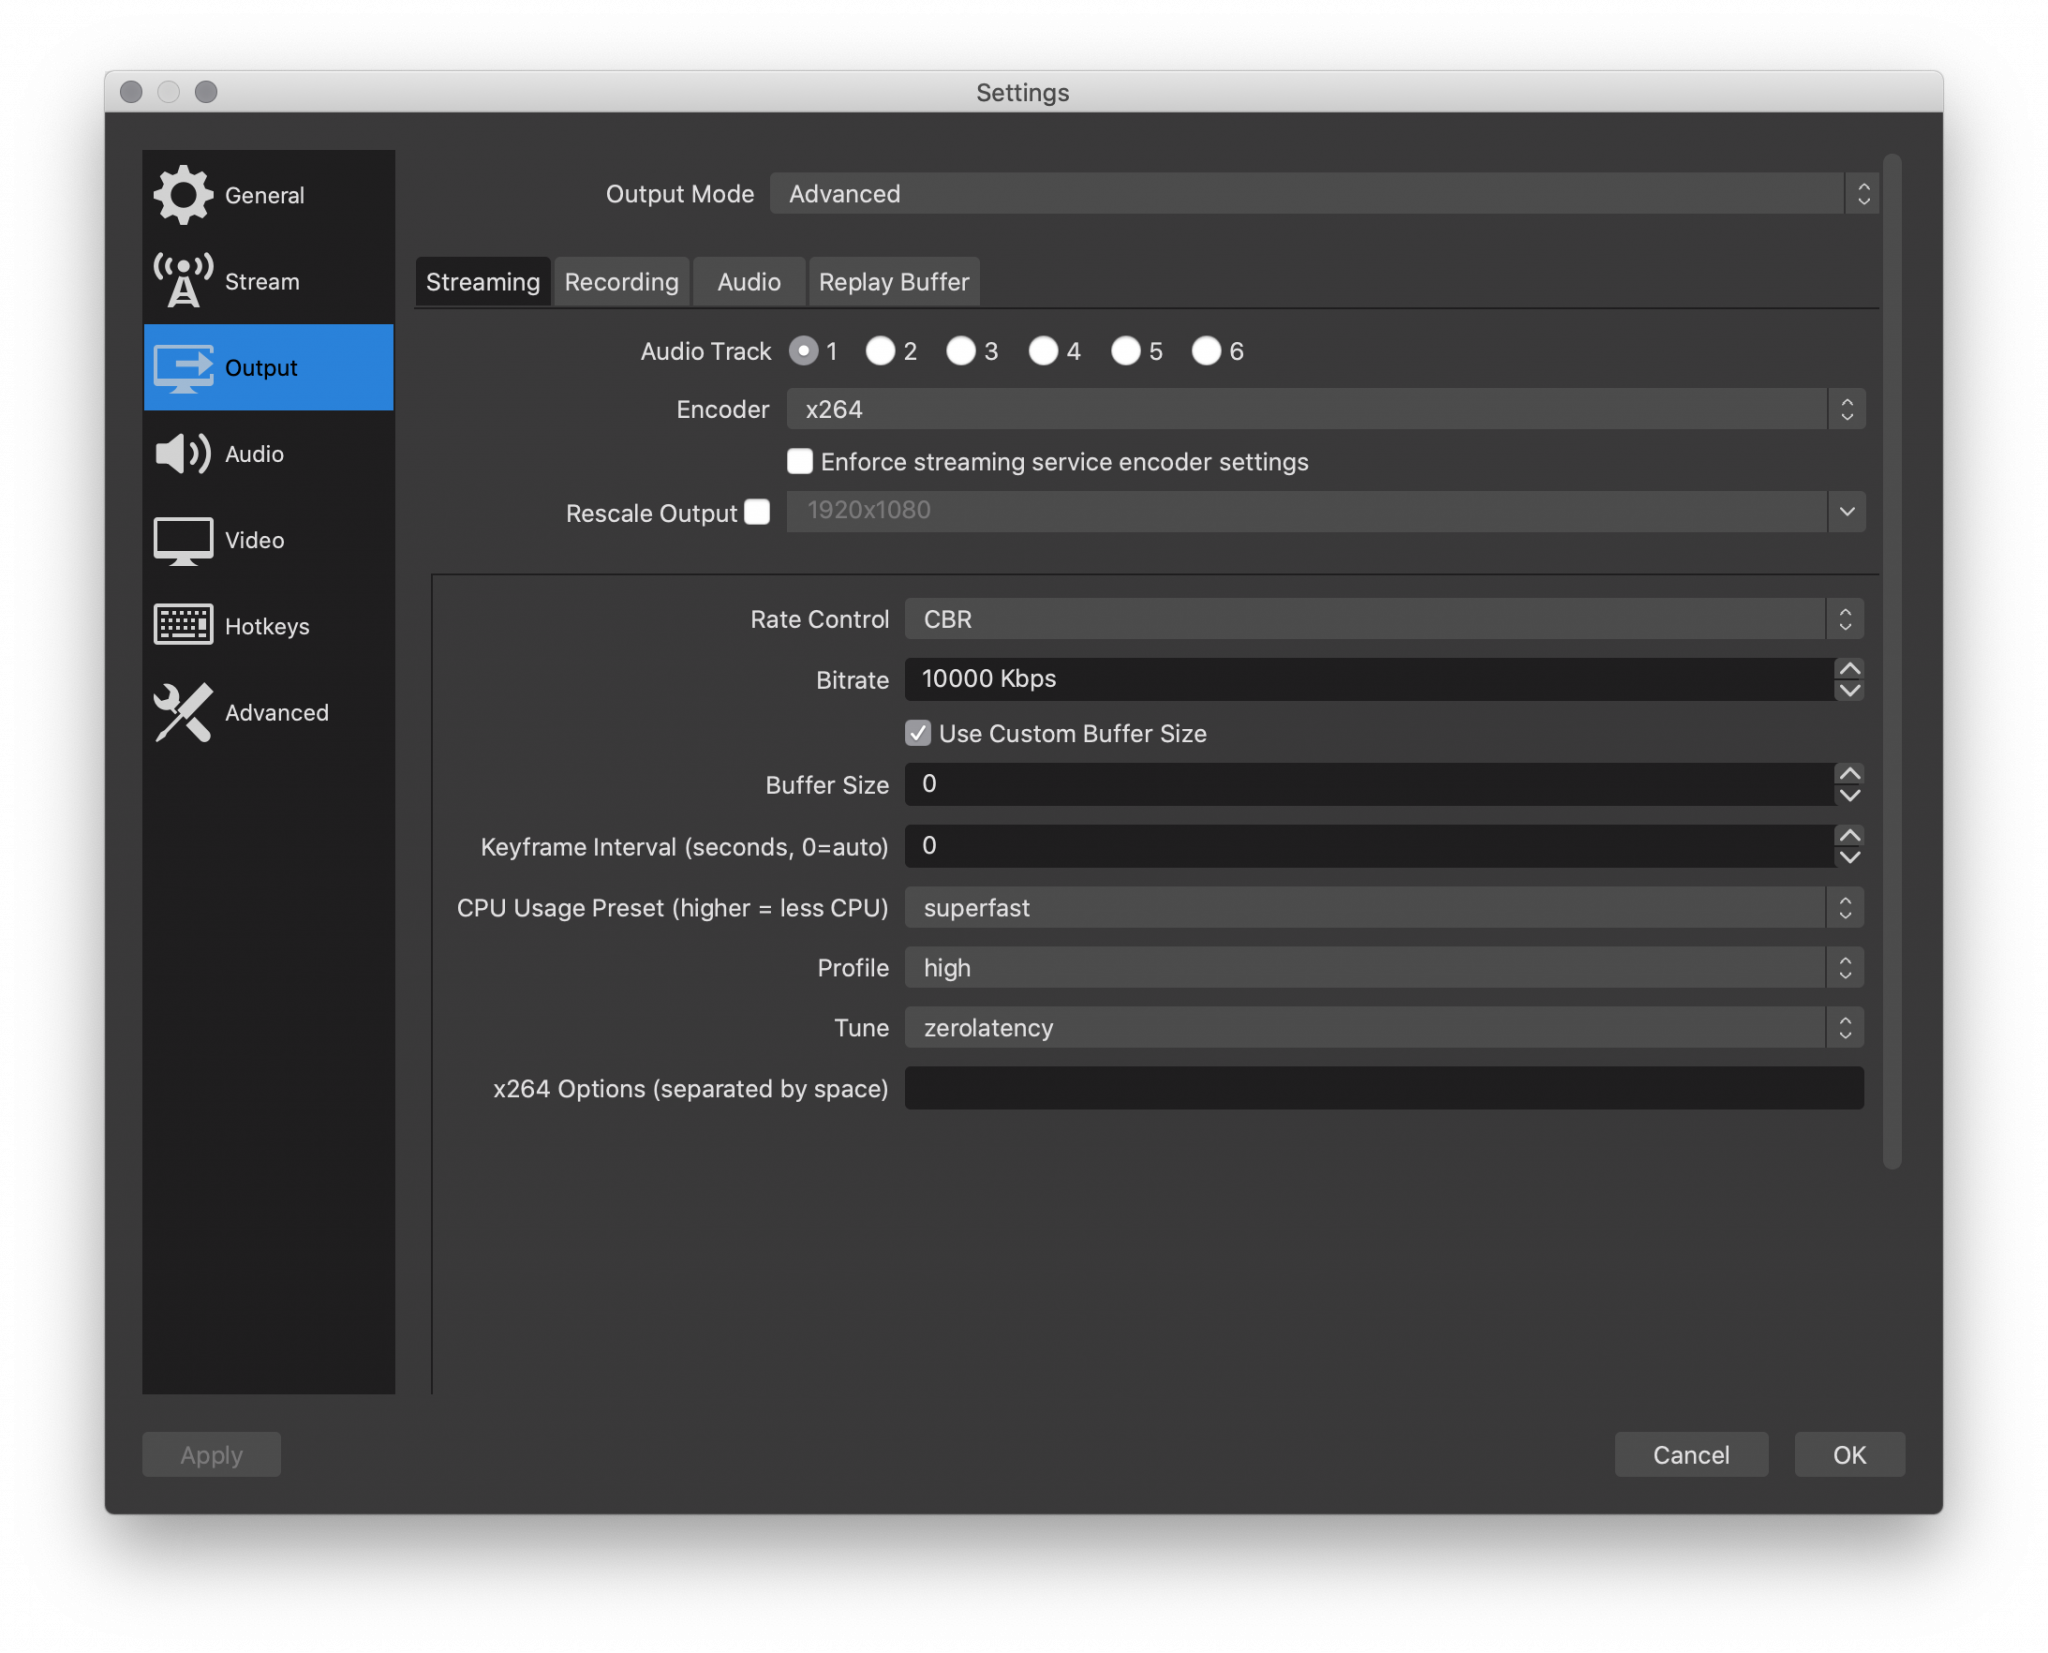Image resolution: width=2048 pixels, height=1653 pixels.
Task: Click in the x264 Options input field
Action: (1383, 1086)
